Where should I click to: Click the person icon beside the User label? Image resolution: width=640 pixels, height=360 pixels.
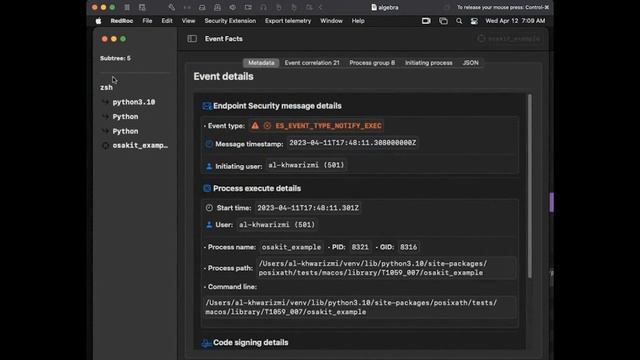coord(209,225)
